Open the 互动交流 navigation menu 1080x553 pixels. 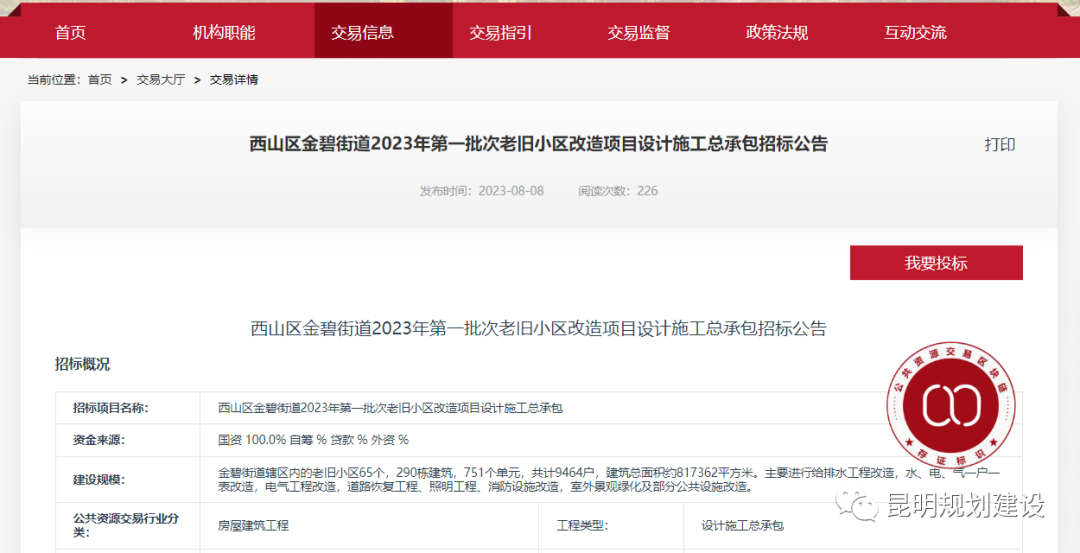tap(914, 33)
